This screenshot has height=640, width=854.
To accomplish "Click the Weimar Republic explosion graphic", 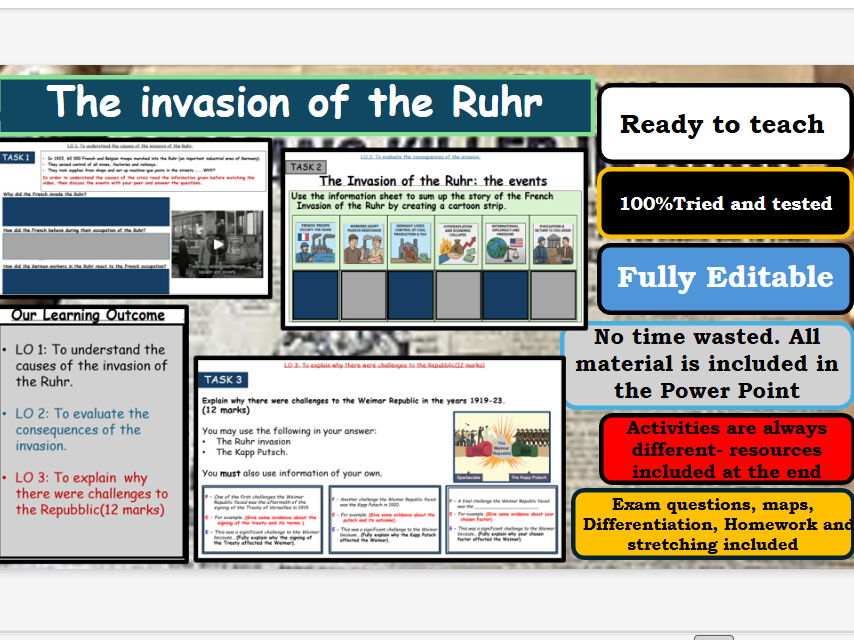I will (500, 445).
